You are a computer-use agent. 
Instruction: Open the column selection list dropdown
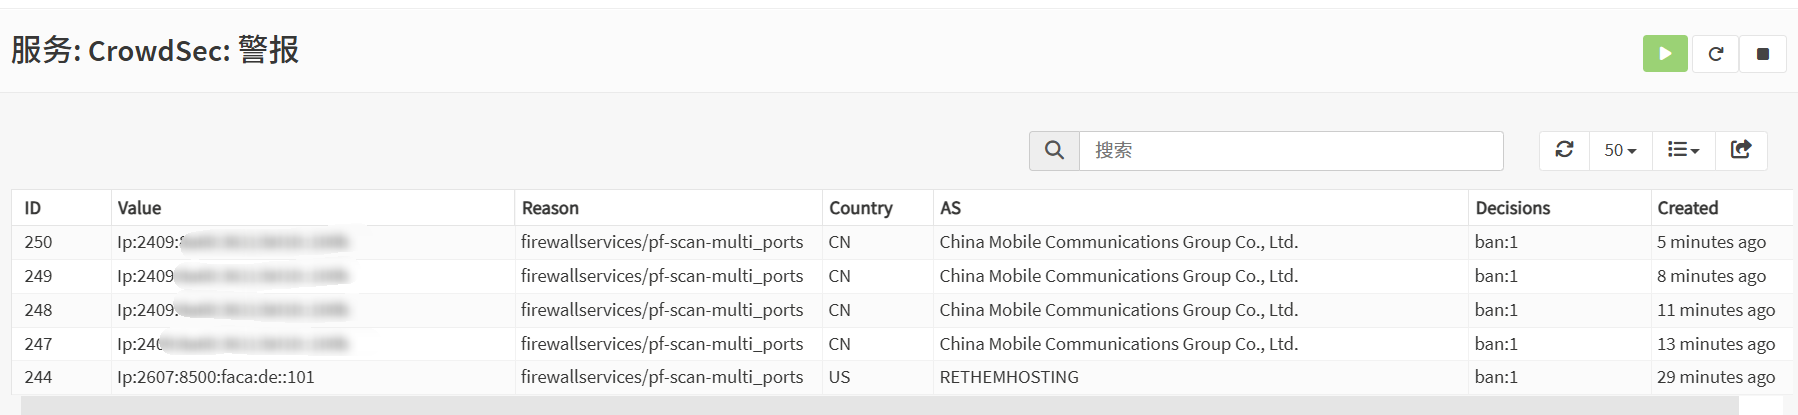coord(1683,150)
